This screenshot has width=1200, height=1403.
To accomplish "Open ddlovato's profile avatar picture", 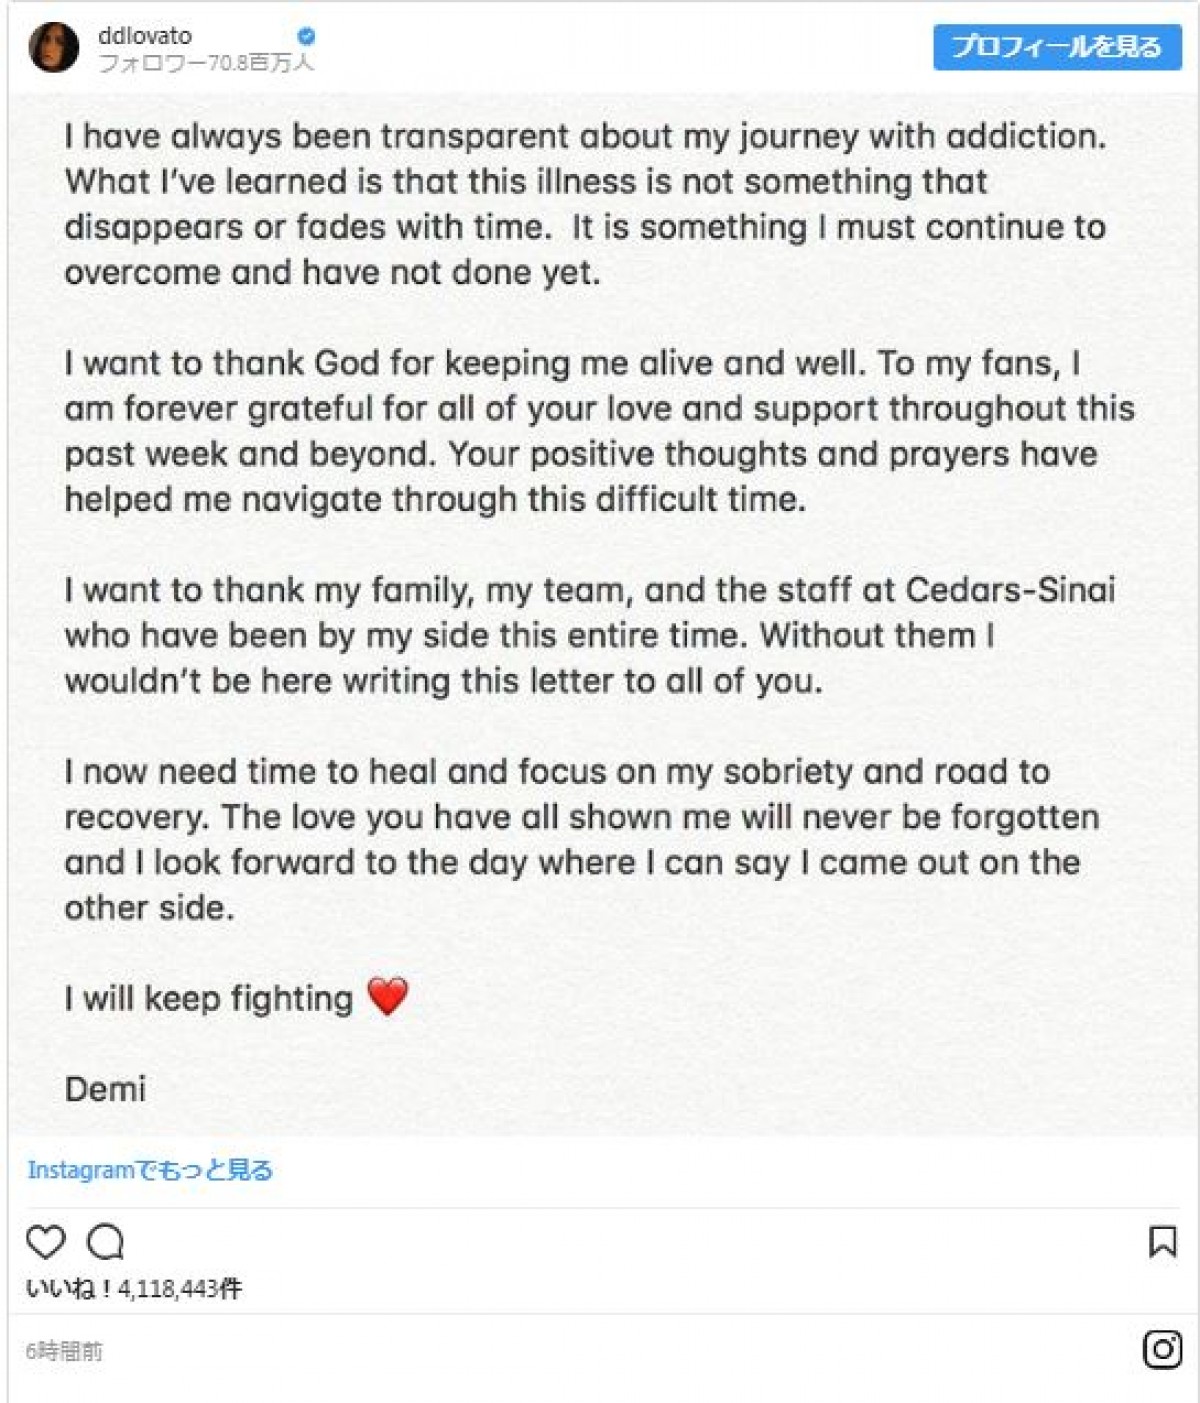I will click(x=53, y=47).
